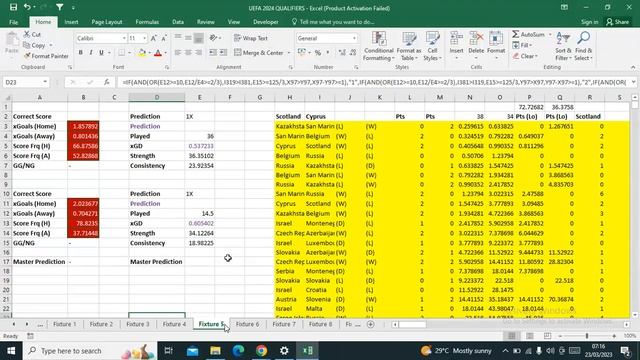Click the Paste clipboard icon
This screenshot has width=640, height=360.
pos(11,40)
